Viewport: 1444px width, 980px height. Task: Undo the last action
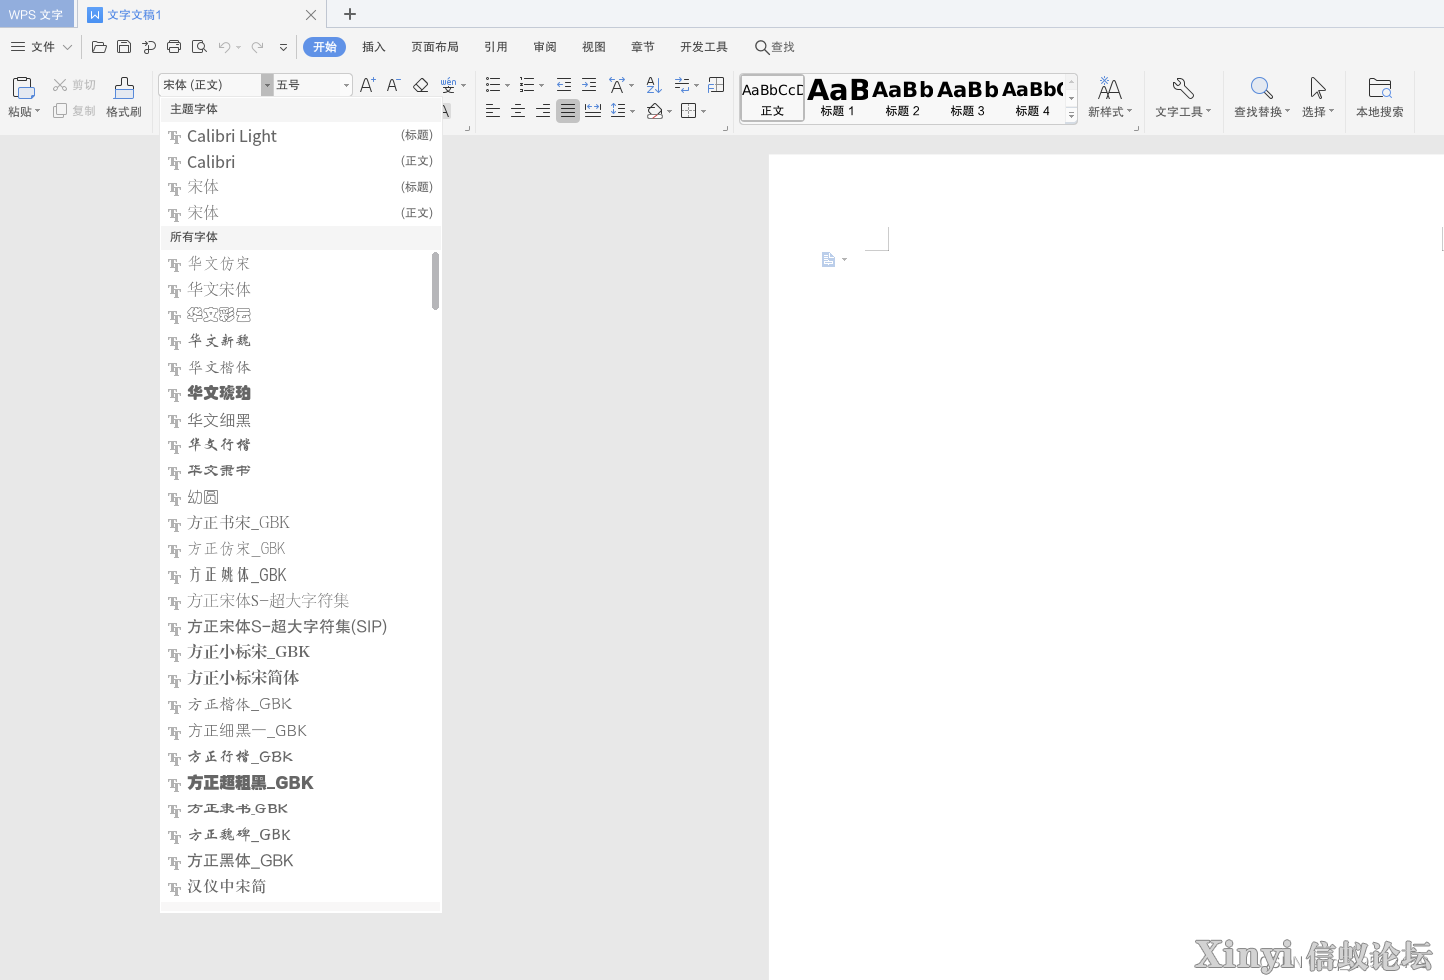[x=225, y=47]
